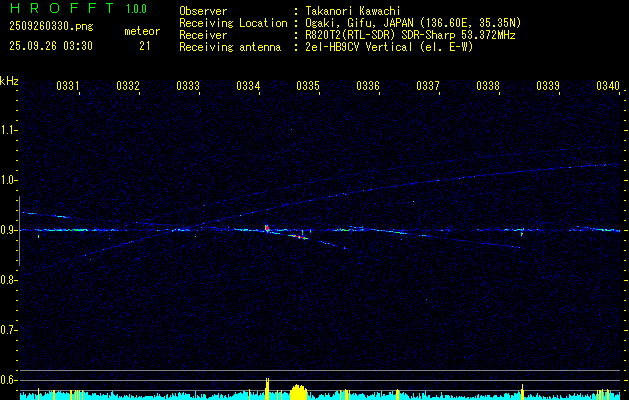Click the 0331 time marker
This screenshot has height=400, width=629.
67,85
